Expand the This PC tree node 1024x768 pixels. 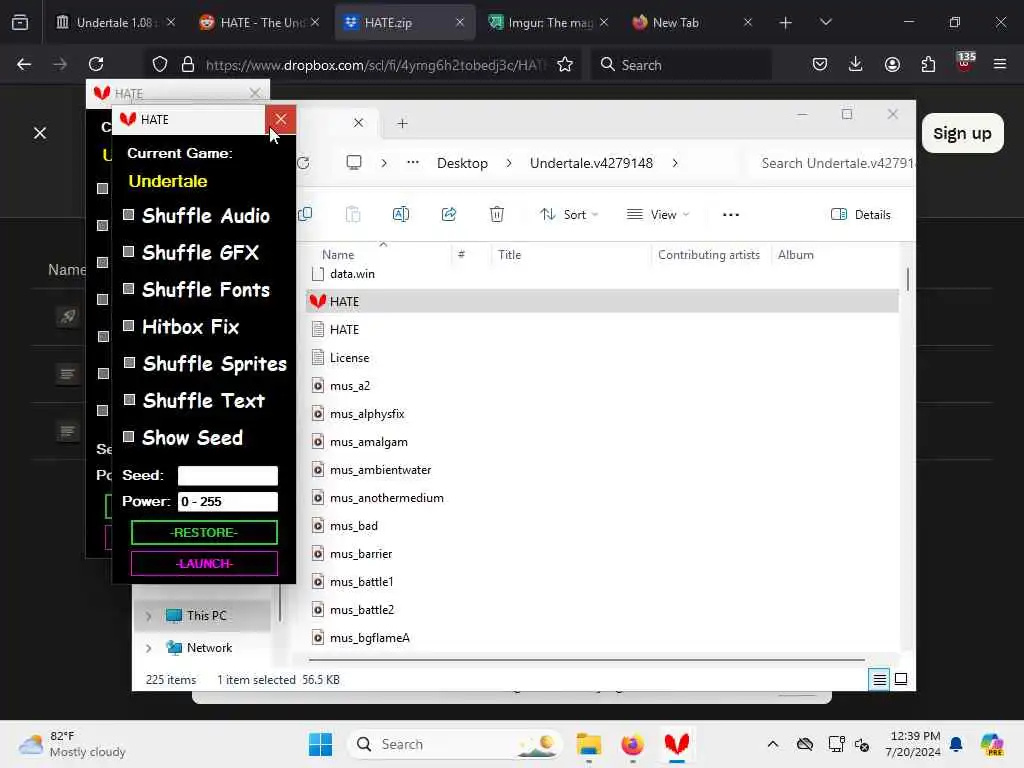(x=148, y=616)
